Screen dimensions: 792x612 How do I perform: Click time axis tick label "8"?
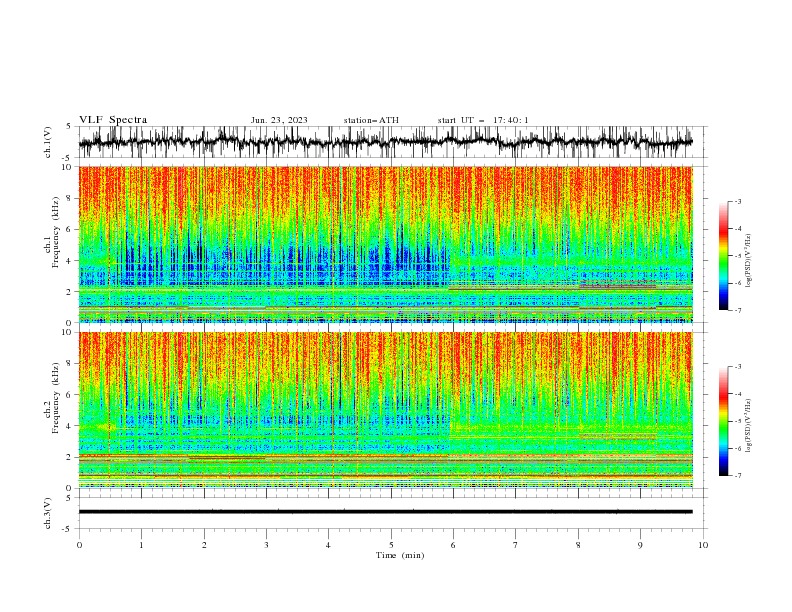(x=578, y=545)
